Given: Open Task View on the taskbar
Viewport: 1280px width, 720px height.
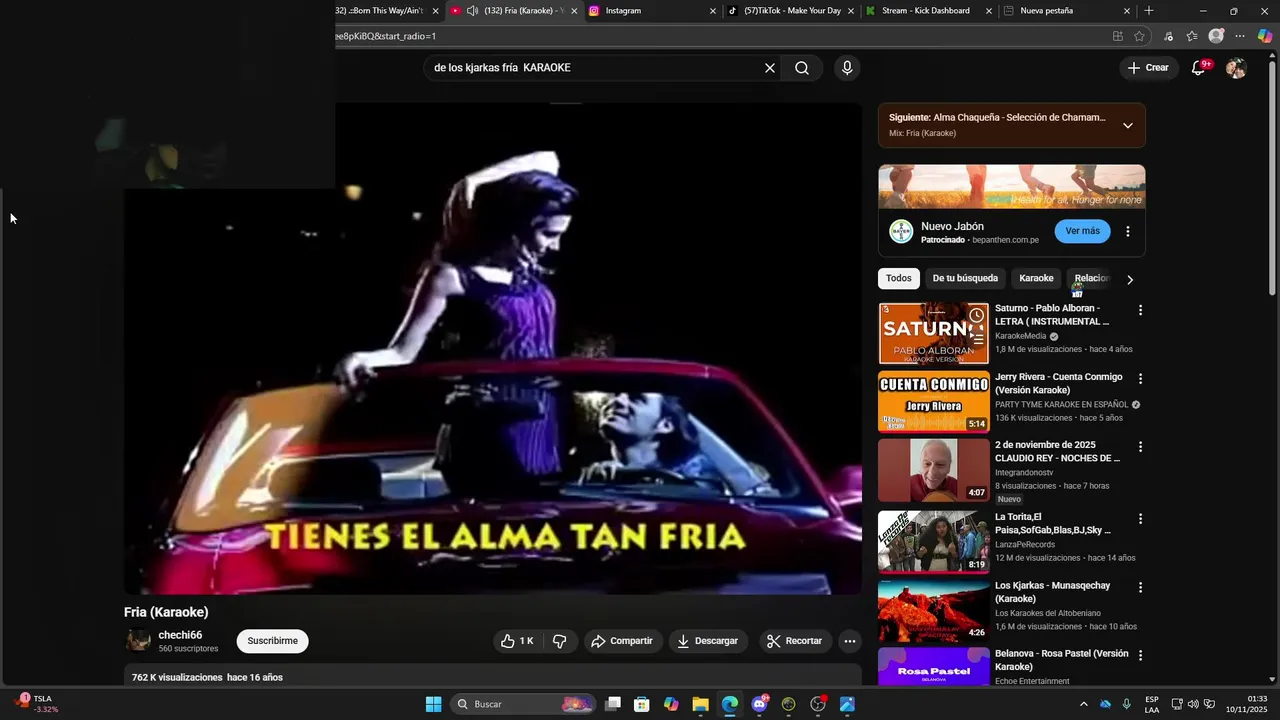Looking at the screenshot, I should point(613,704).
